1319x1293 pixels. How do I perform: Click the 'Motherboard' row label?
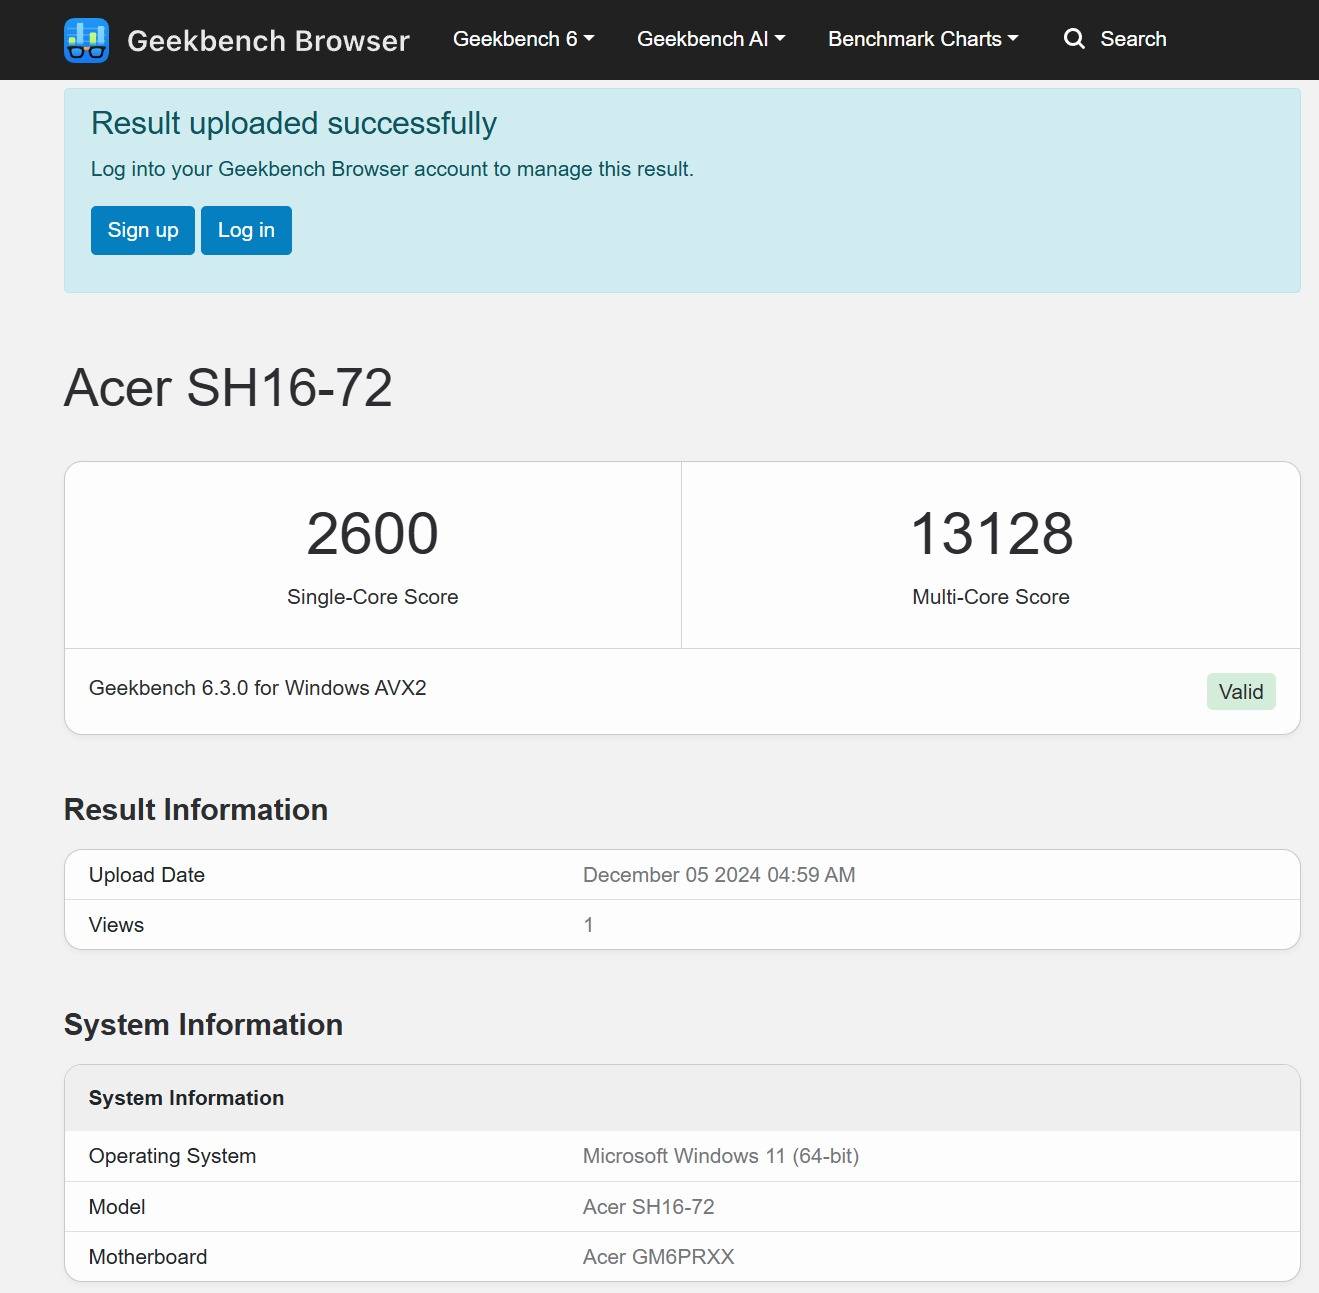[148, 1257]
